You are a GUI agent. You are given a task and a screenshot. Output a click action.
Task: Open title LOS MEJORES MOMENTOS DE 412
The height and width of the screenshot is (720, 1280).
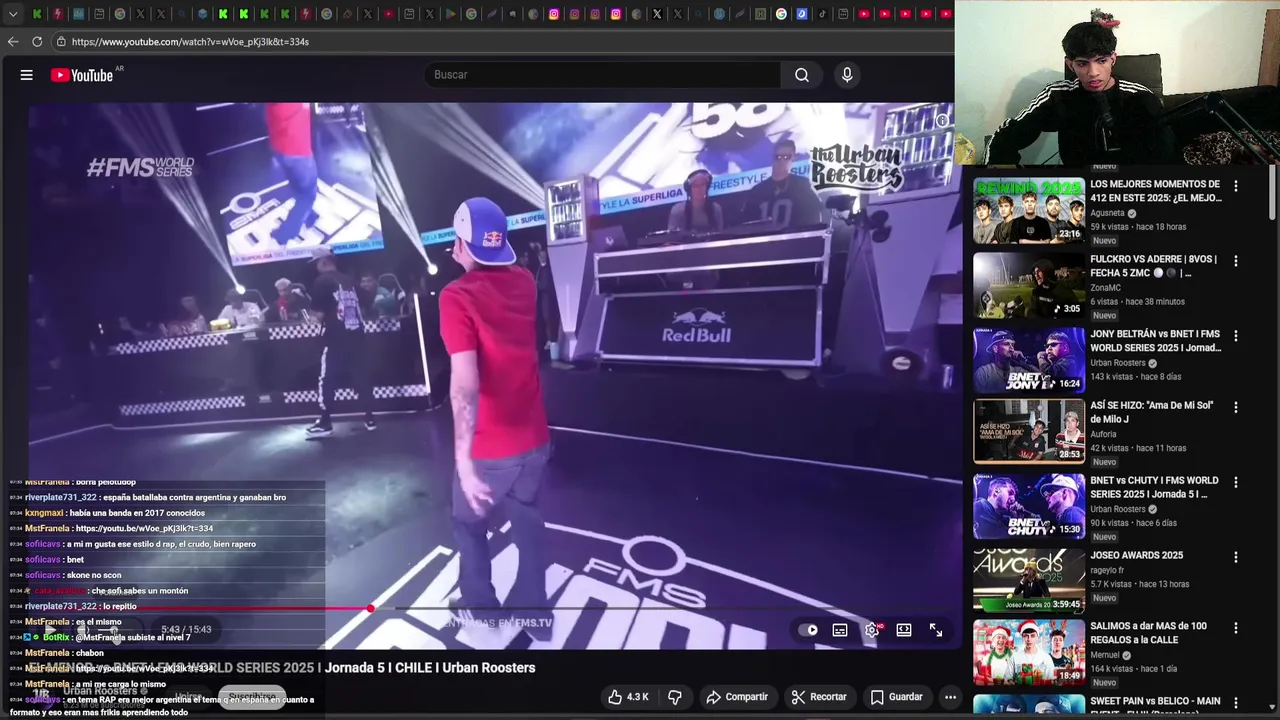[x=1156, y=191]
